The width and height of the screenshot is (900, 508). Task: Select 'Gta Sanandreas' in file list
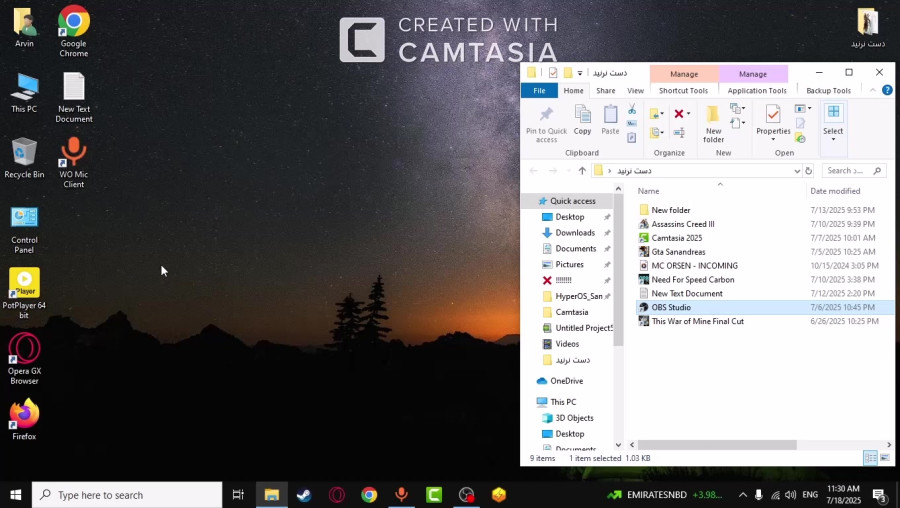click(678, 251)
